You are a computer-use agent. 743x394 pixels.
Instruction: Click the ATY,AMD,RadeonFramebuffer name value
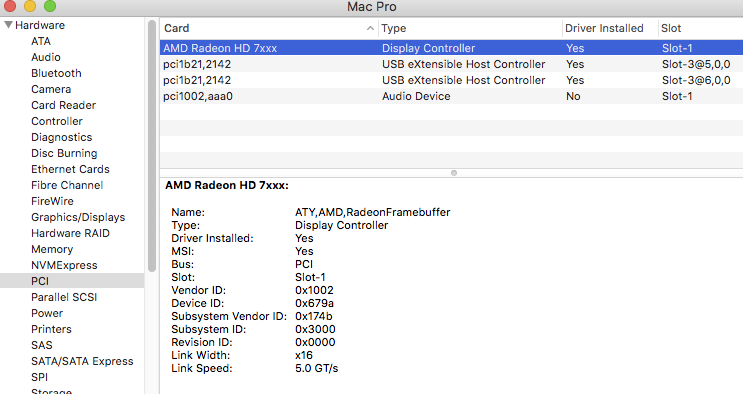372,212
